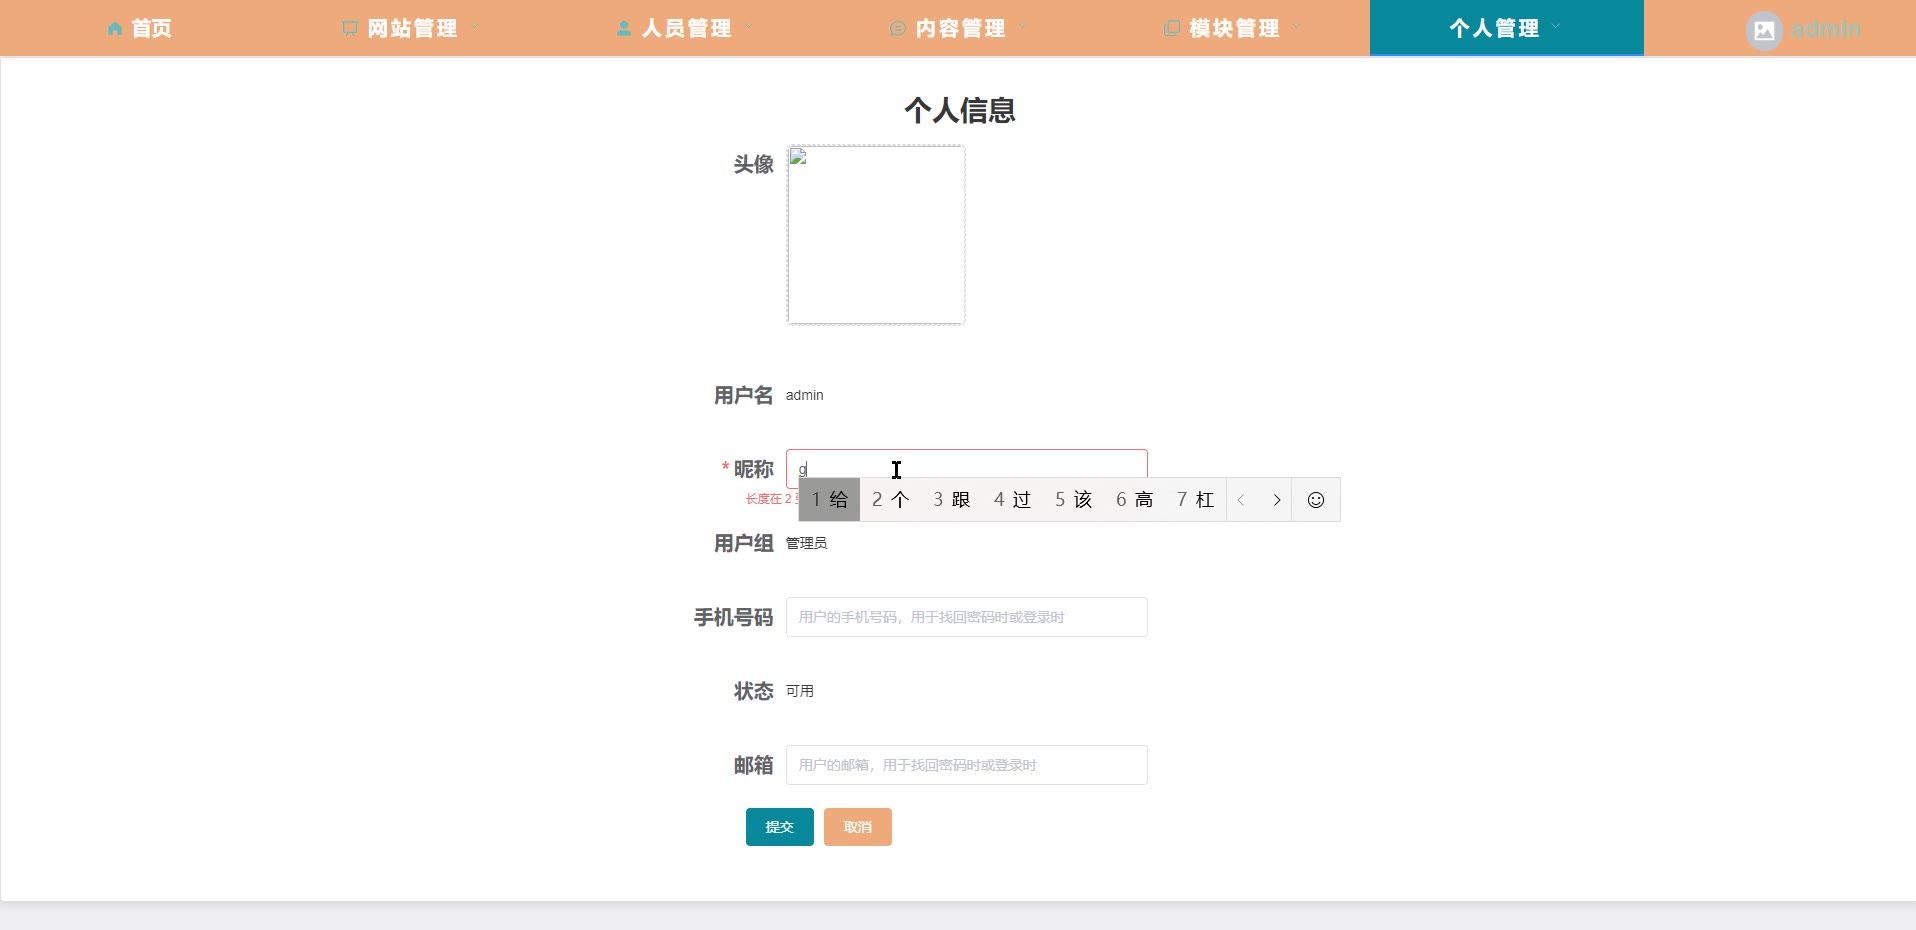This screenshot has width=1916, height=930.
Task: Go to the 首页 menu item
Action: [x=138, y=28]
